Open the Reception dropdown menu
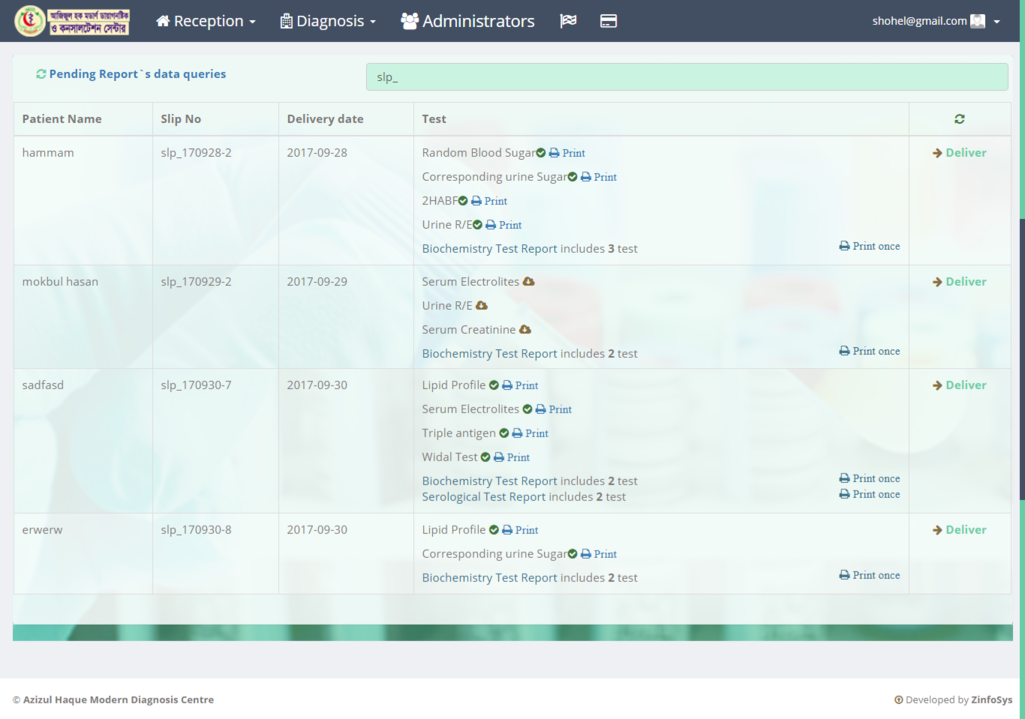 (206, 21)
